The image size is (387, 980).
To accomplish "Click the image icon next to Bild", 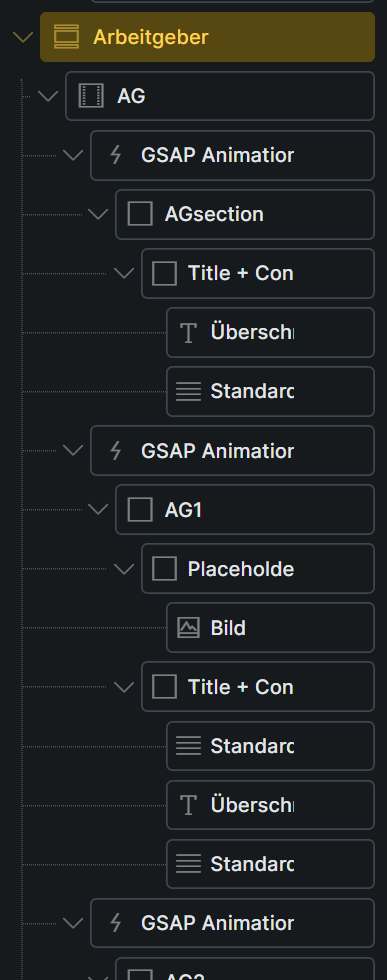I will coord(188,628).
